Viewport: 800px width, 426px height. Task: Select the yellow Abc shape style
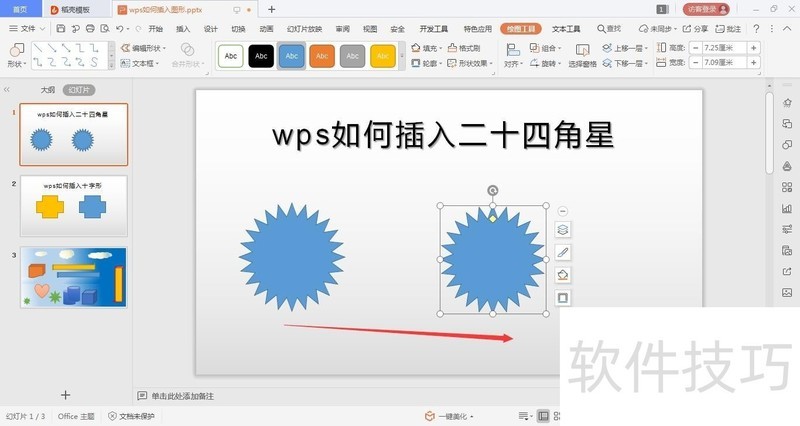click(x=383, y=56)
